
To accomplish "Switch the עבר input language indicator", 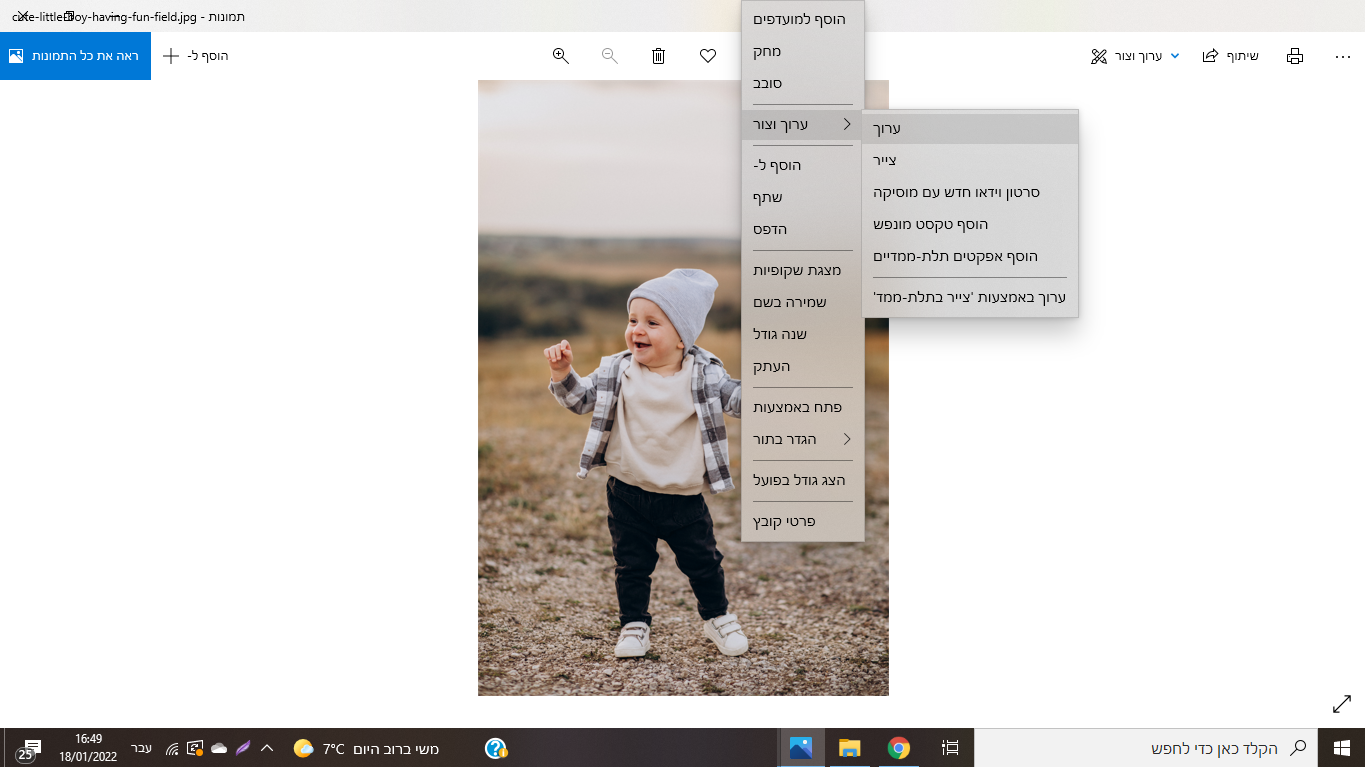I will [x=142, y=748].
